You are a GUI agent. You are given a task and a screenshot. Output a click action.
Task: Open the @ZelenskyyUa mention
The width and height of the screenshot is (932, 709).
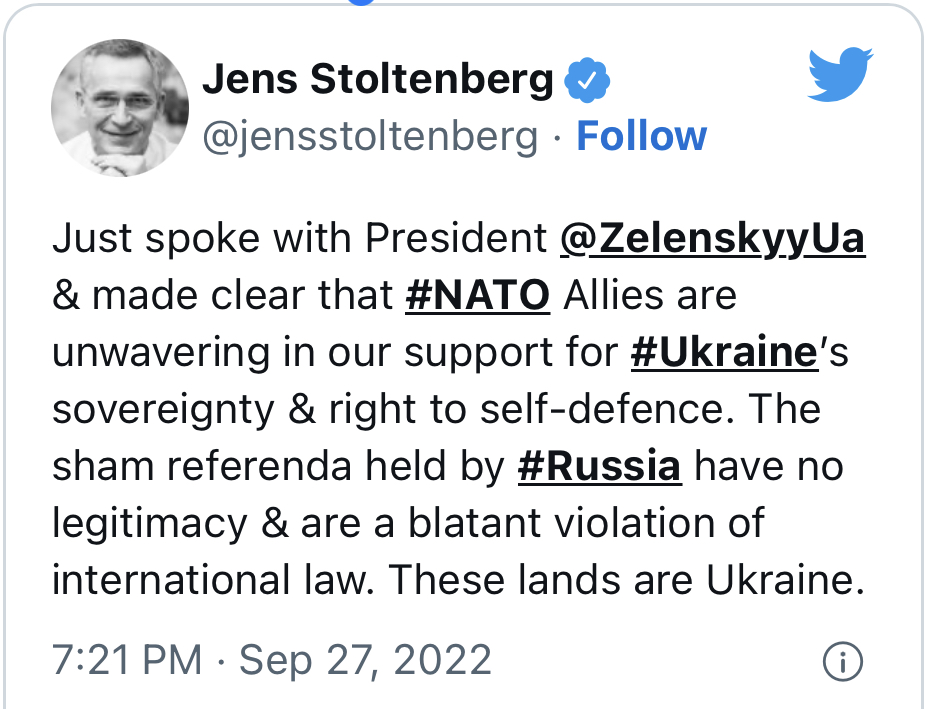click(712, 239)
